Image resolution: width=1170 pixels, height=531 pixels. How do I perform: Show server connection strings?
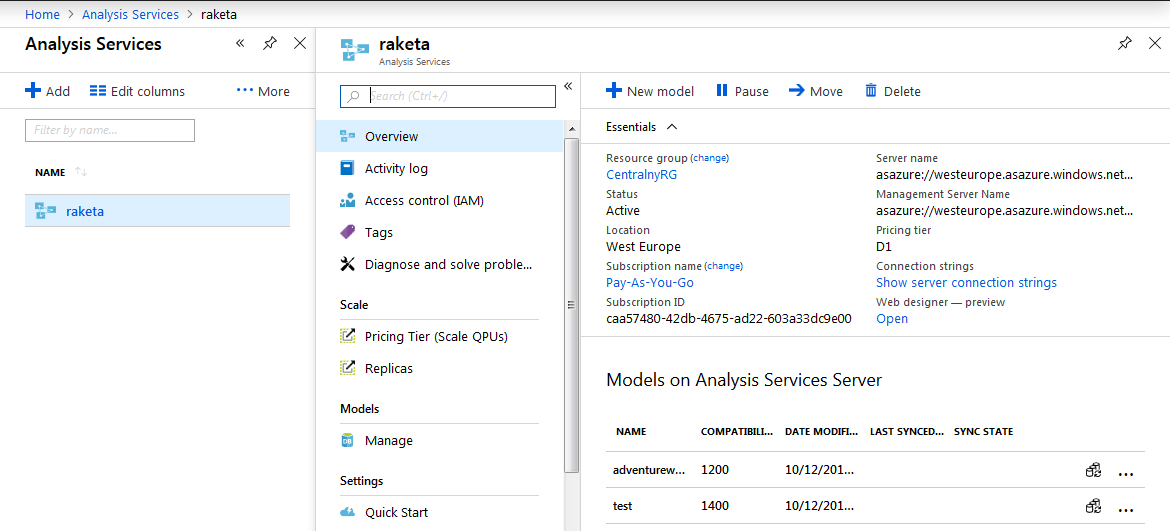966,283
